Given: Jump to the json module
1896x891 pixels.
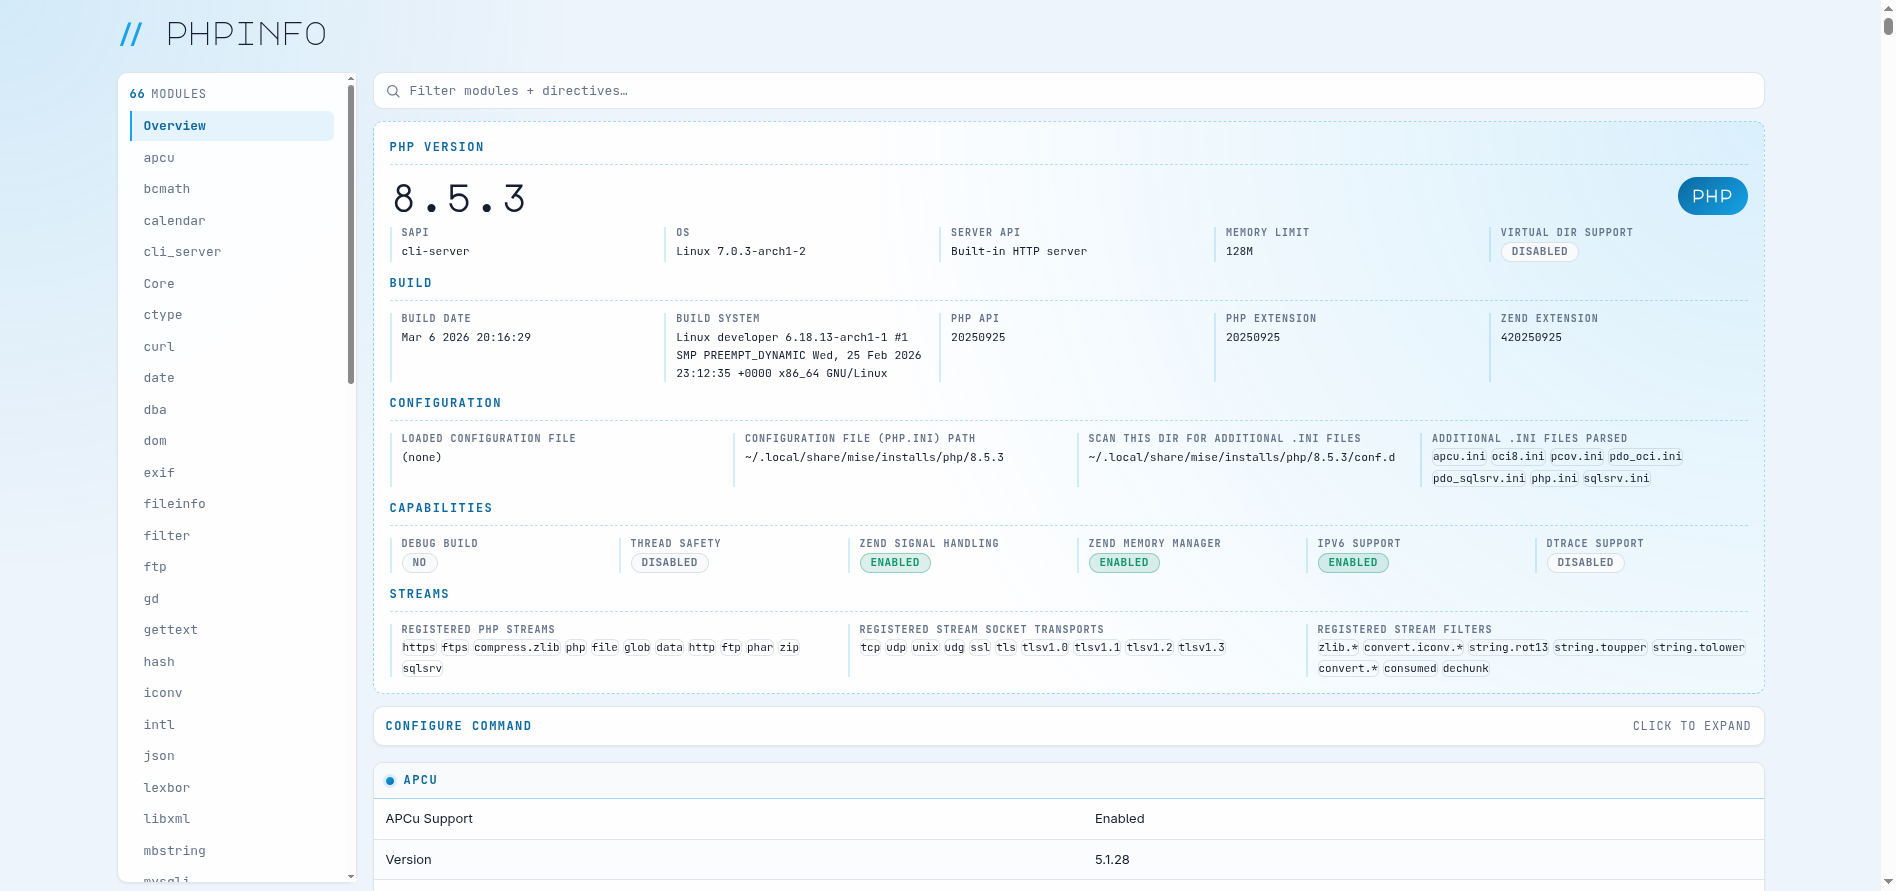Looking at the screenshot, I should point(232,756).
